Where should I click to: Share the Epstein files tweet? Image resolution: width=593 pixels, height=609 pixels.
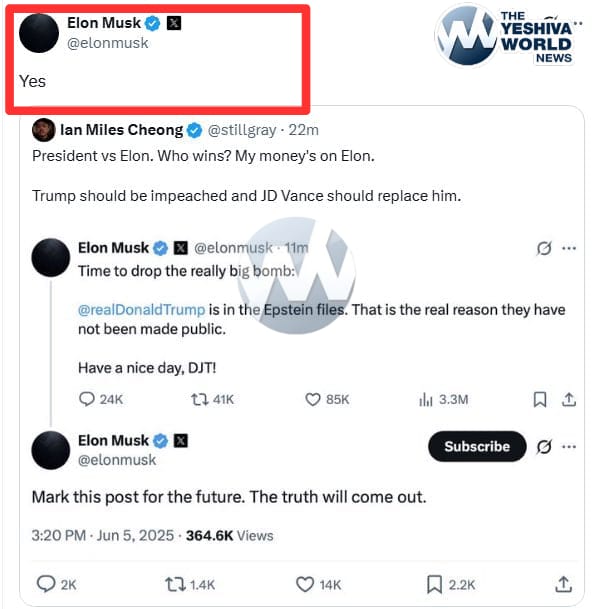coord(569,399)
